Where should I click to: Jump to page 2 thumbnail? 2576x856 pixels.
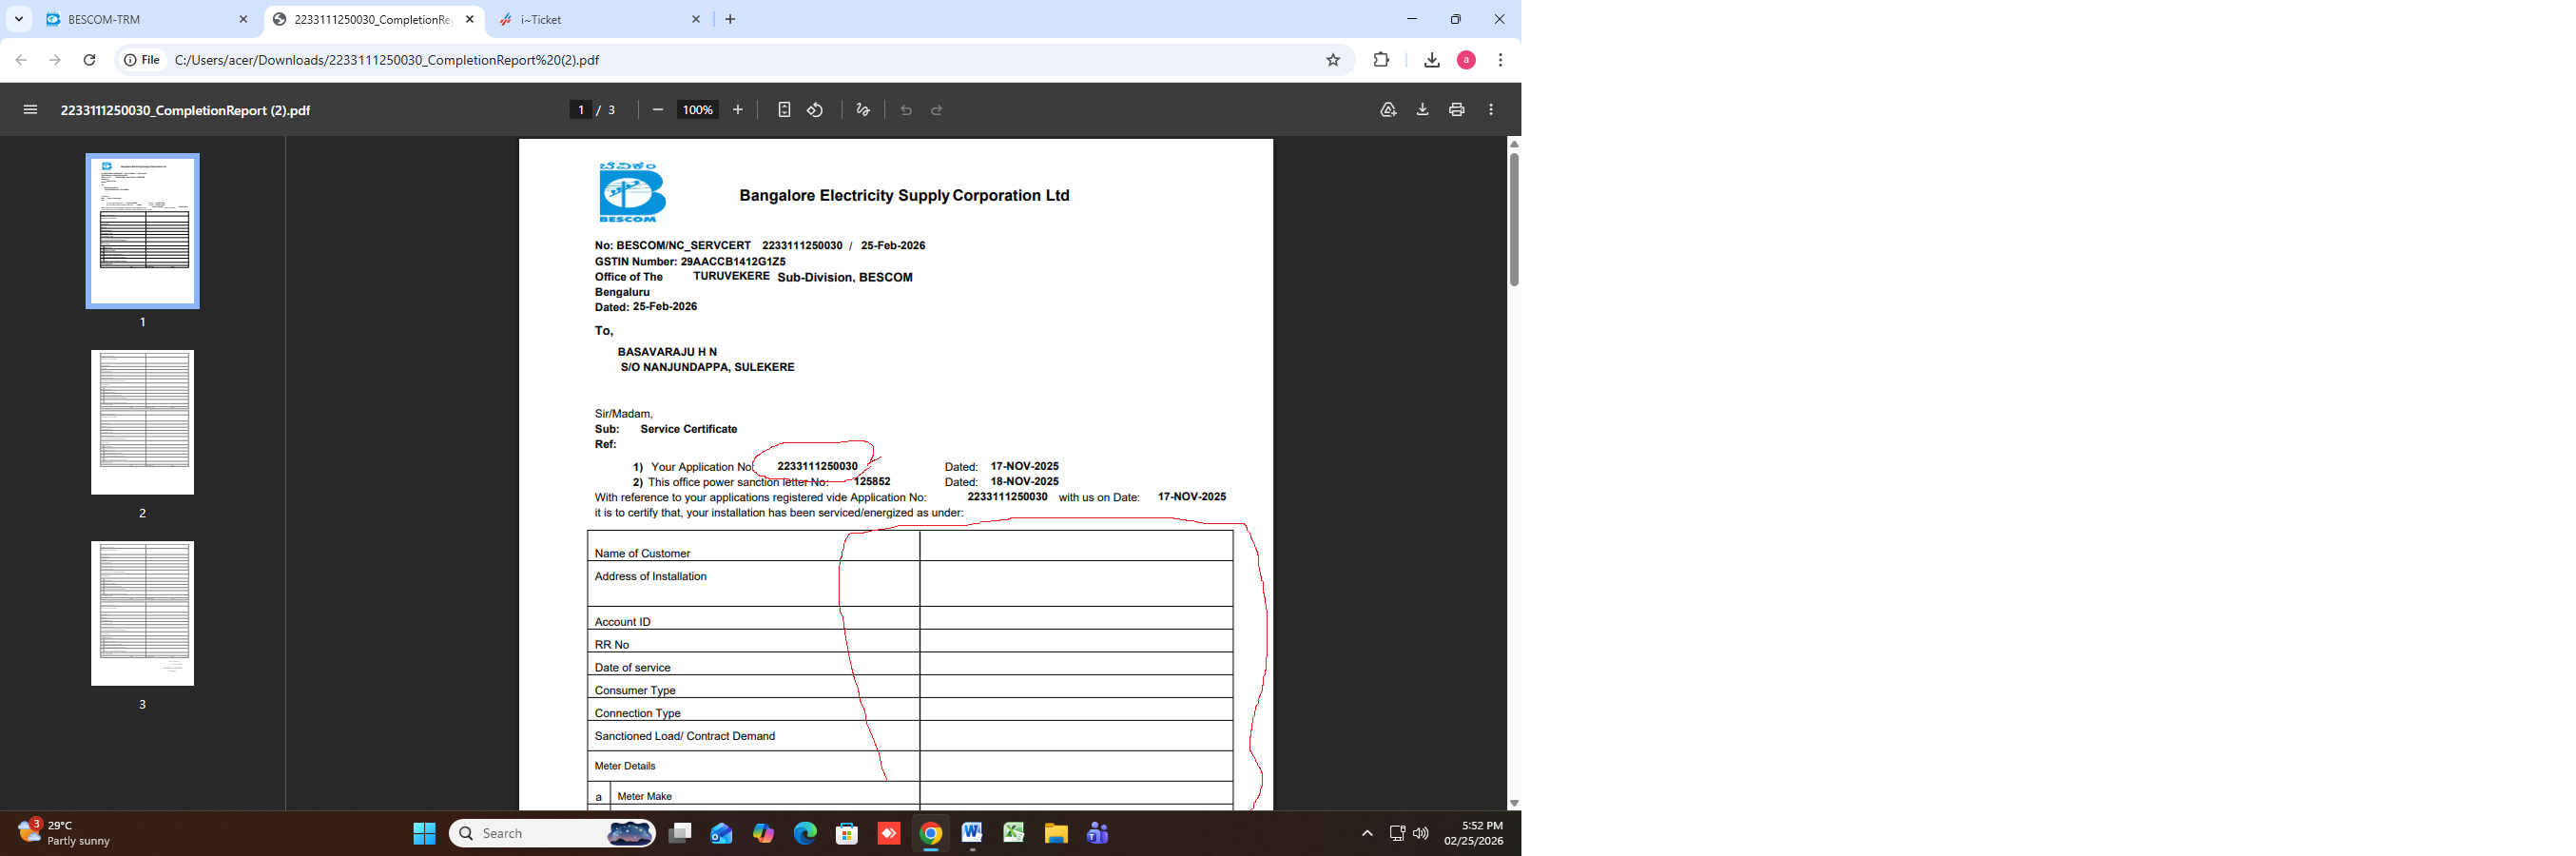pos(143,422)
